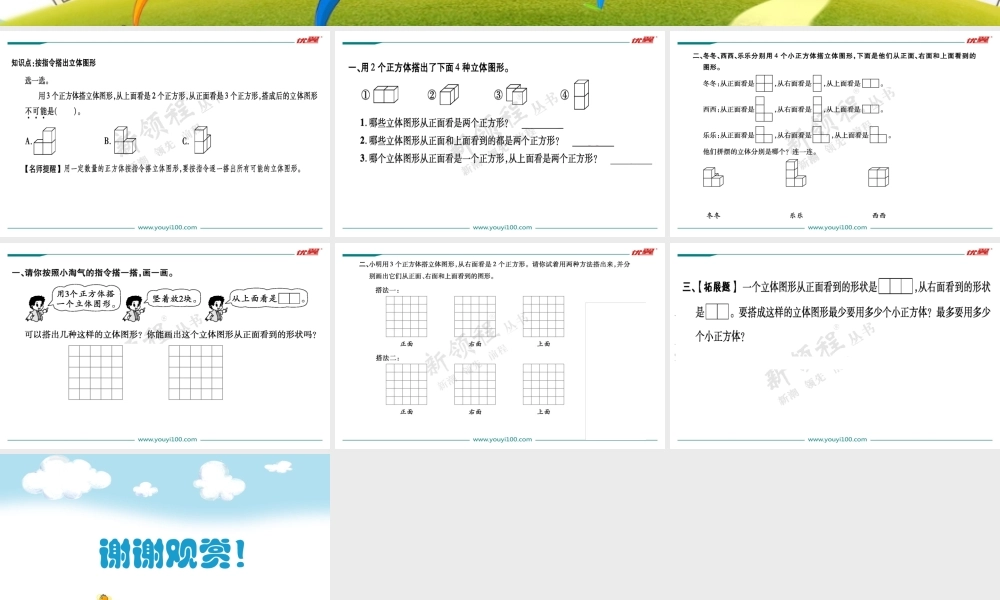Select cube figure option B

tap(124, 139)
